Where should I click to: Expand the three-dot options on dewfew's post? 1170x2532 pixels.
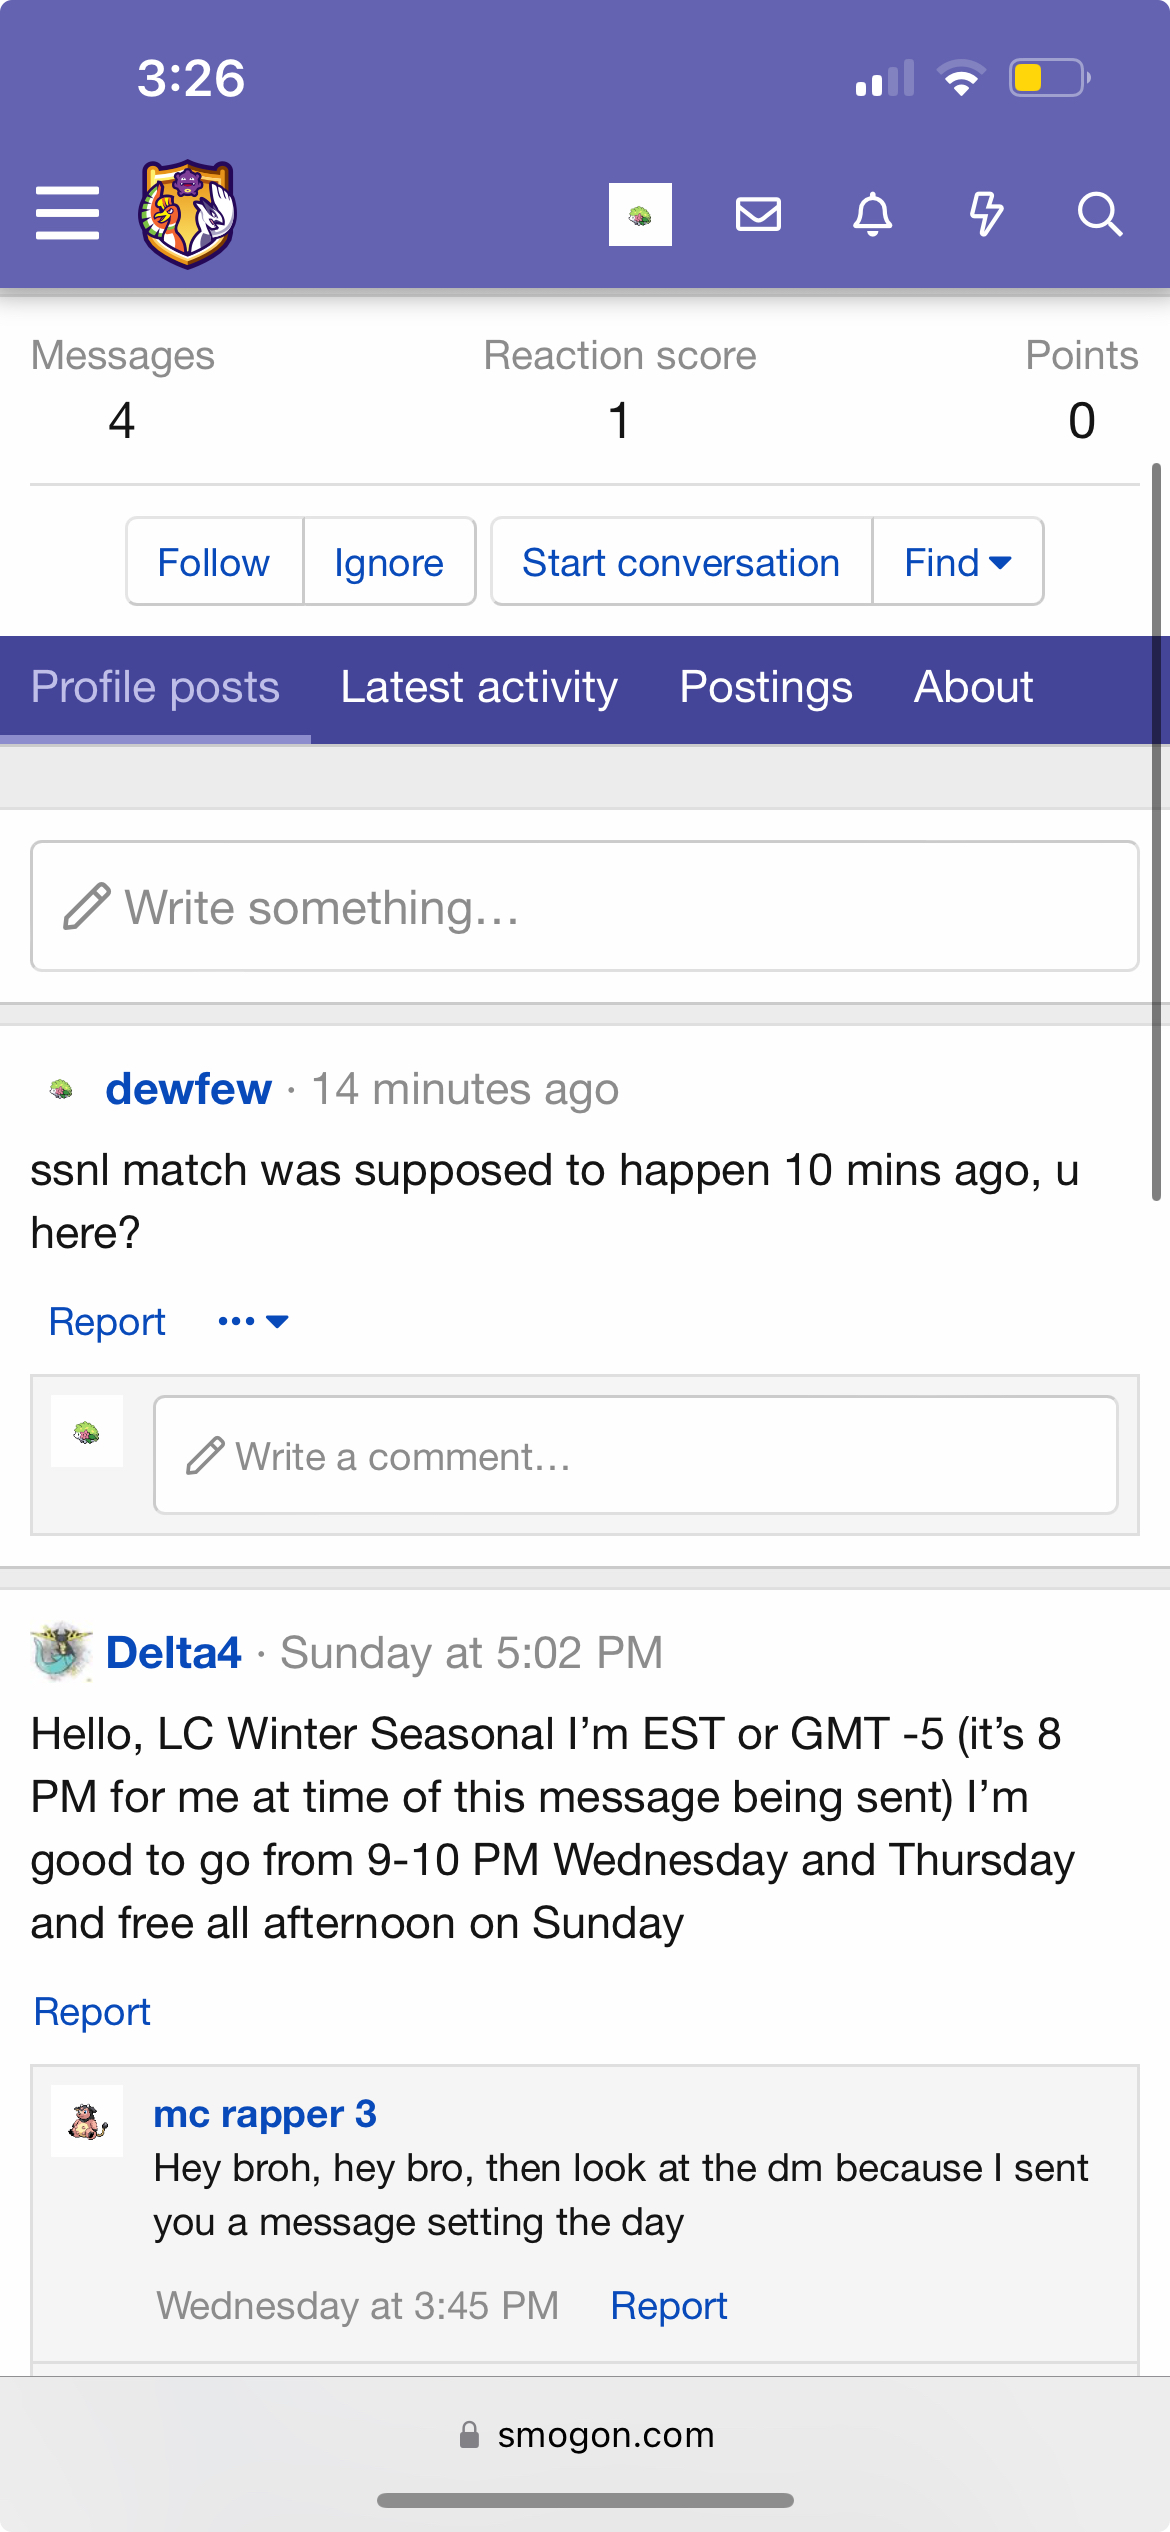(253, 1322)
